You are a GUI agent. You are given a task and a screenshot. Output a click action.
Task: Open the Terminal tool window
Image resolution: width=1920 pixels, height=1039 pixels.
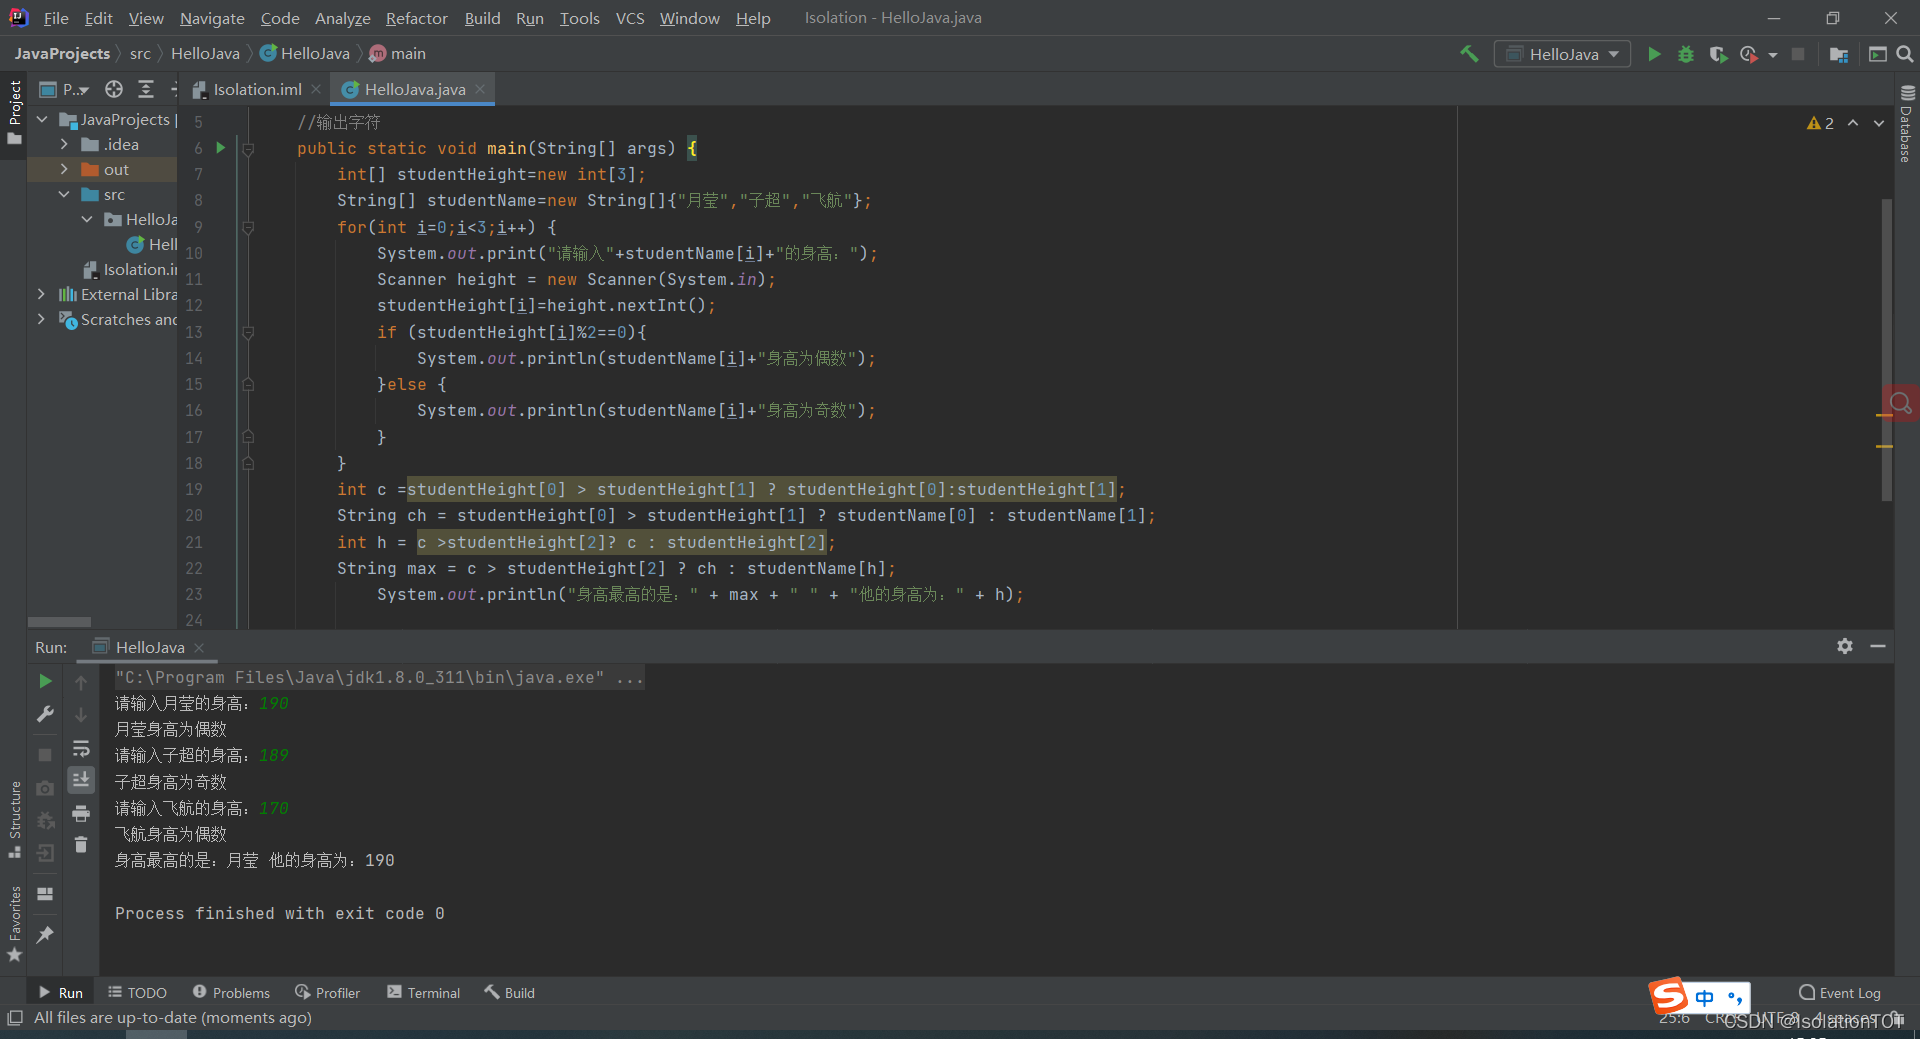coord(423,992)
